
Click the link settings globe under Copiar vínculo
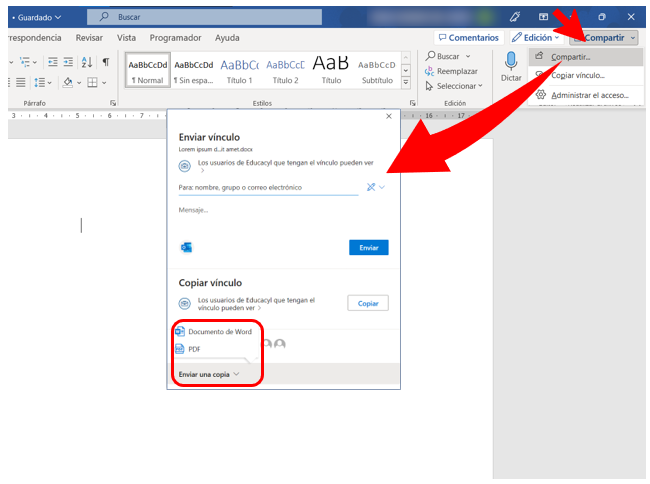click(x=184, y=303)
